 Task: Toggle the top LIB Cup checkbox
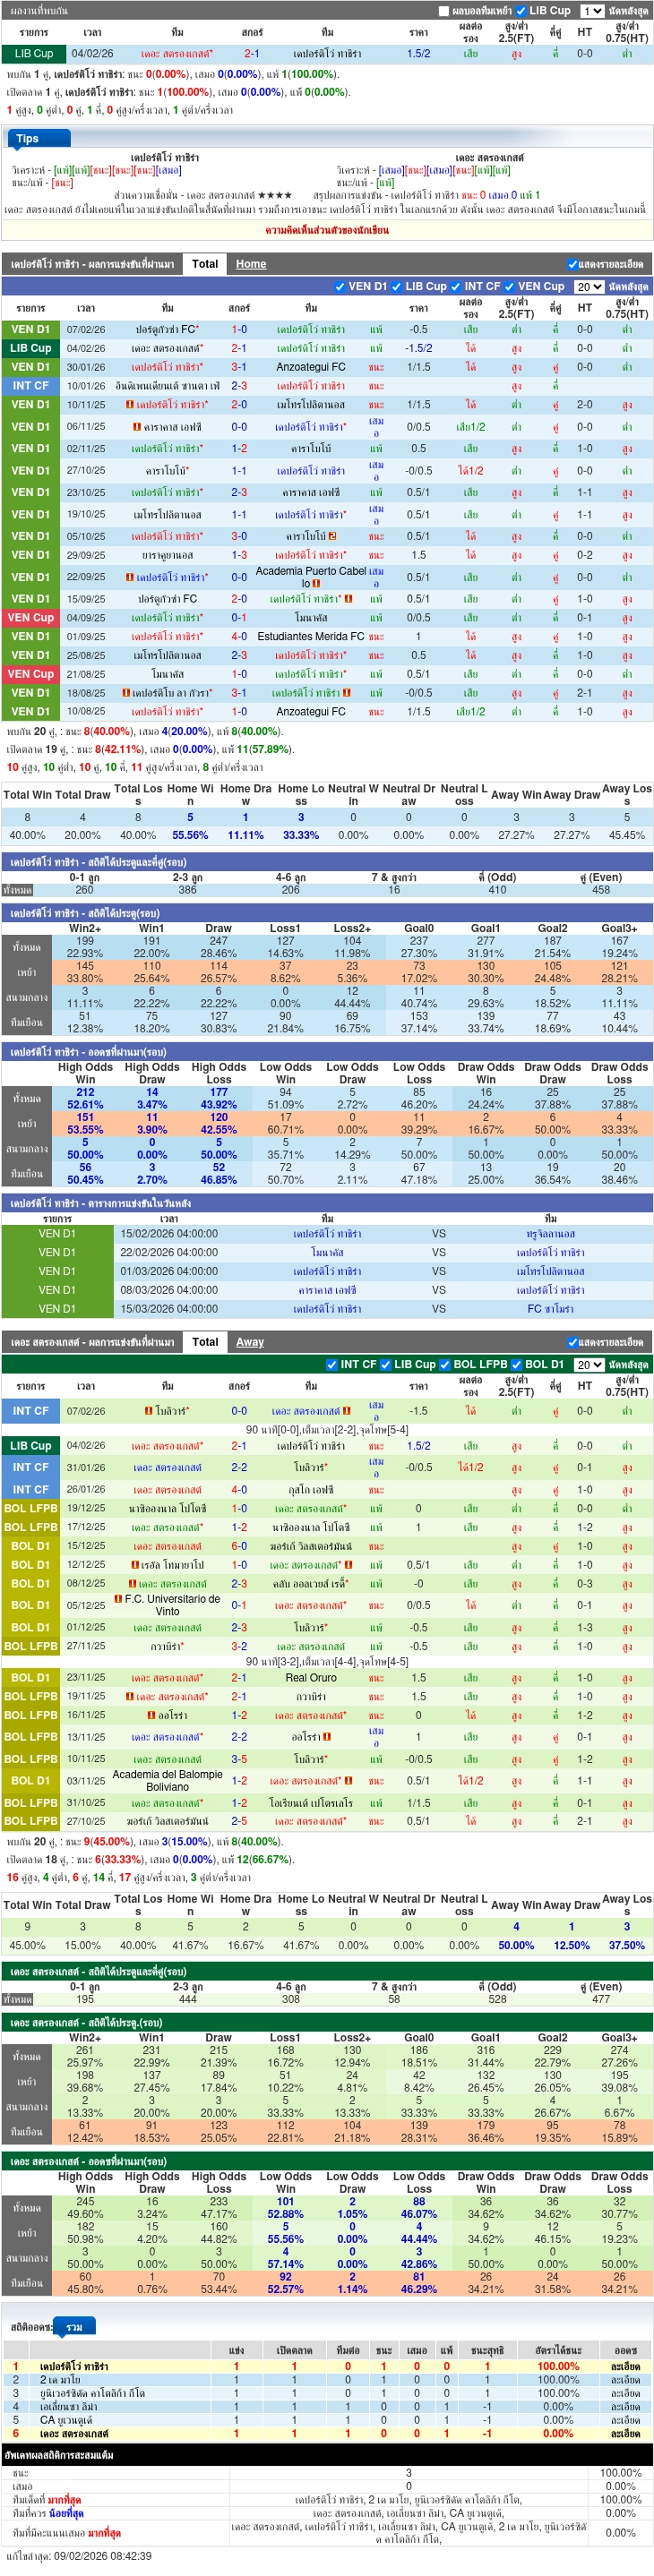point(520,11)
